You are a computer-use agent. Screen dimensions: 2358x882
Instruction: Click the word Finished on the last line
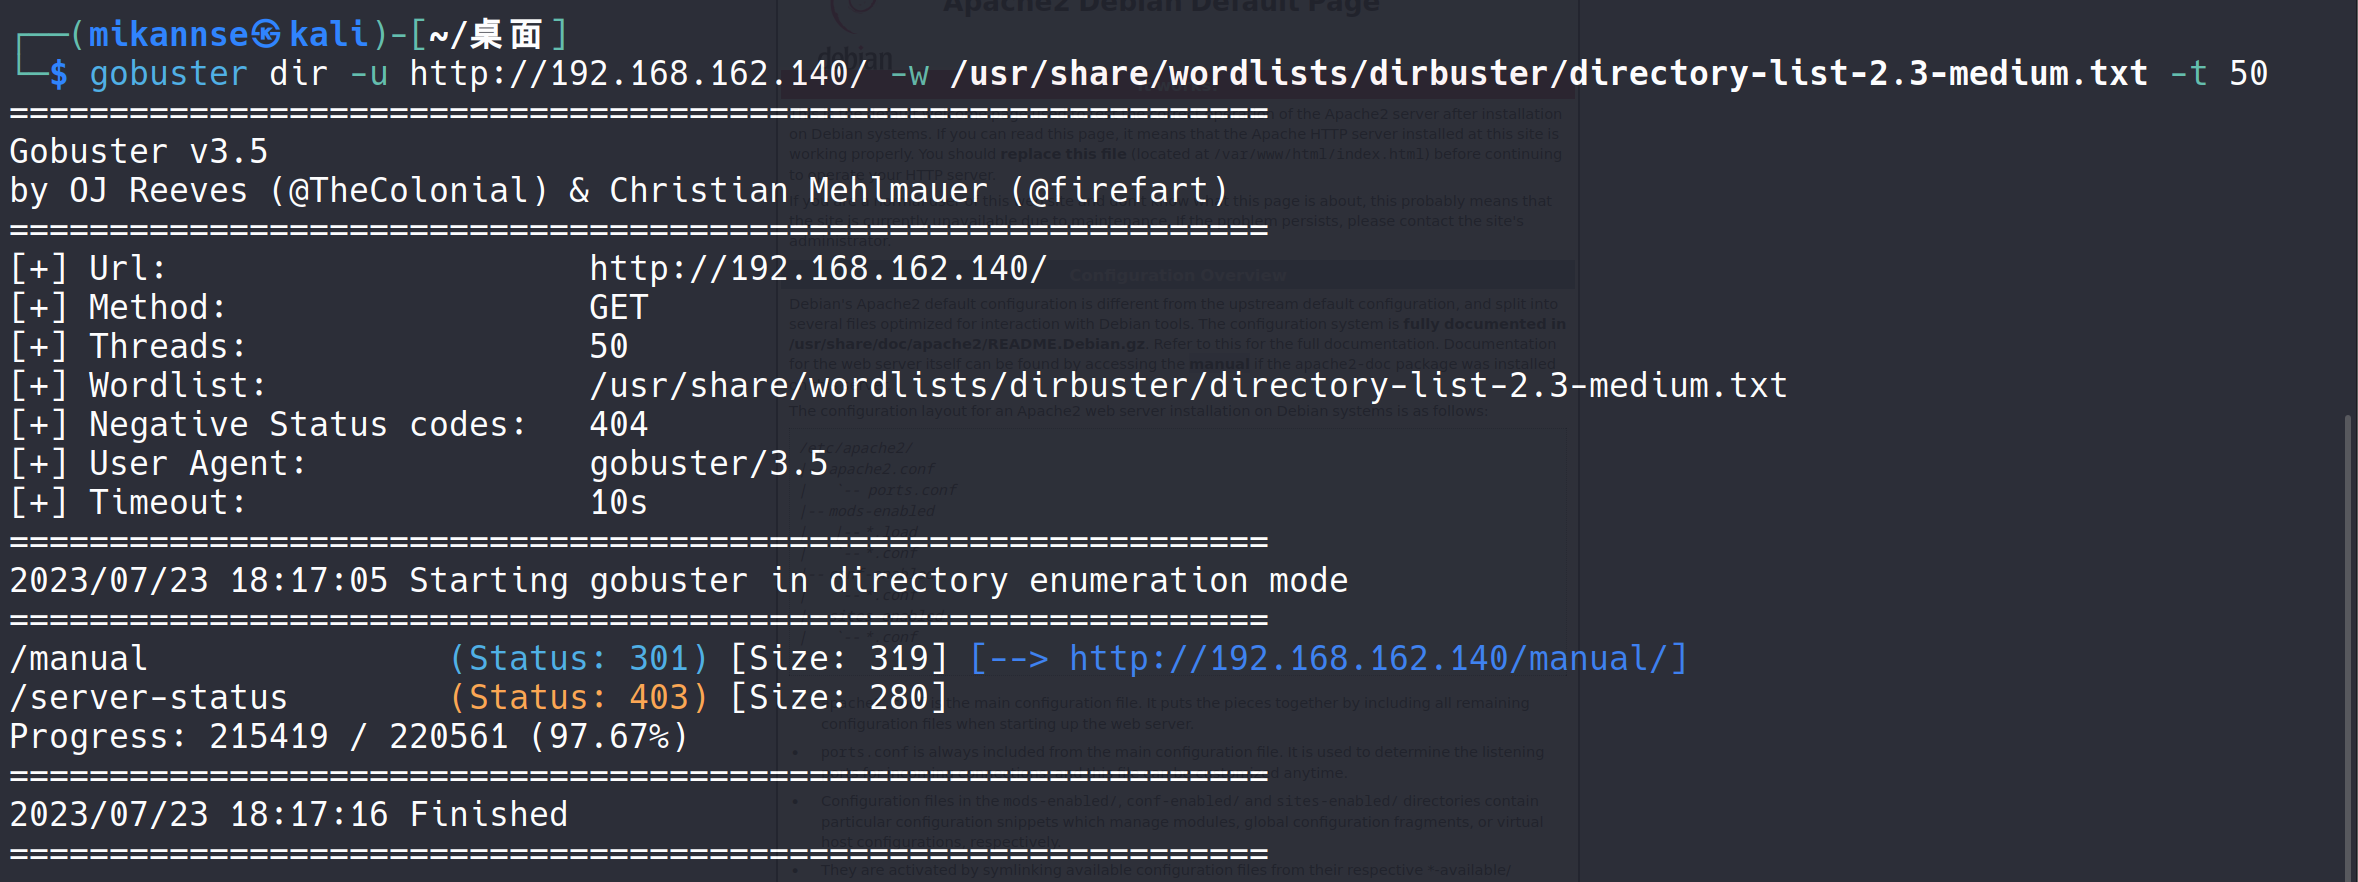pyautogui.click(x=488, y=815)
